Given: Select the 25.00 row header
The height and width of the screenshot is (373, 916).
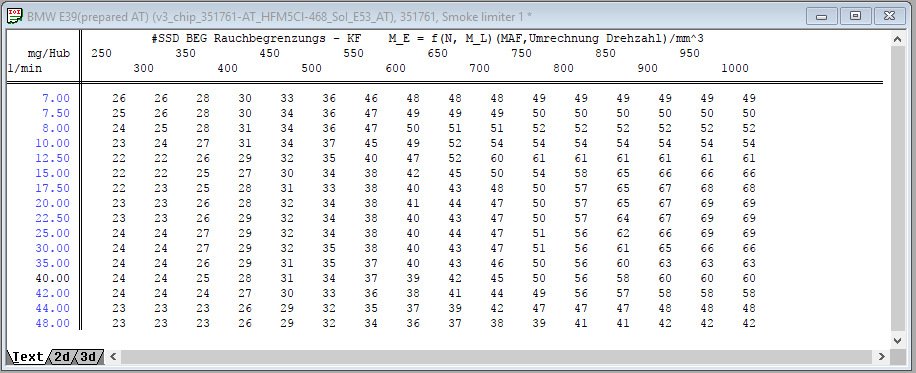Looking at the screenshot, I should click(52, 233).
